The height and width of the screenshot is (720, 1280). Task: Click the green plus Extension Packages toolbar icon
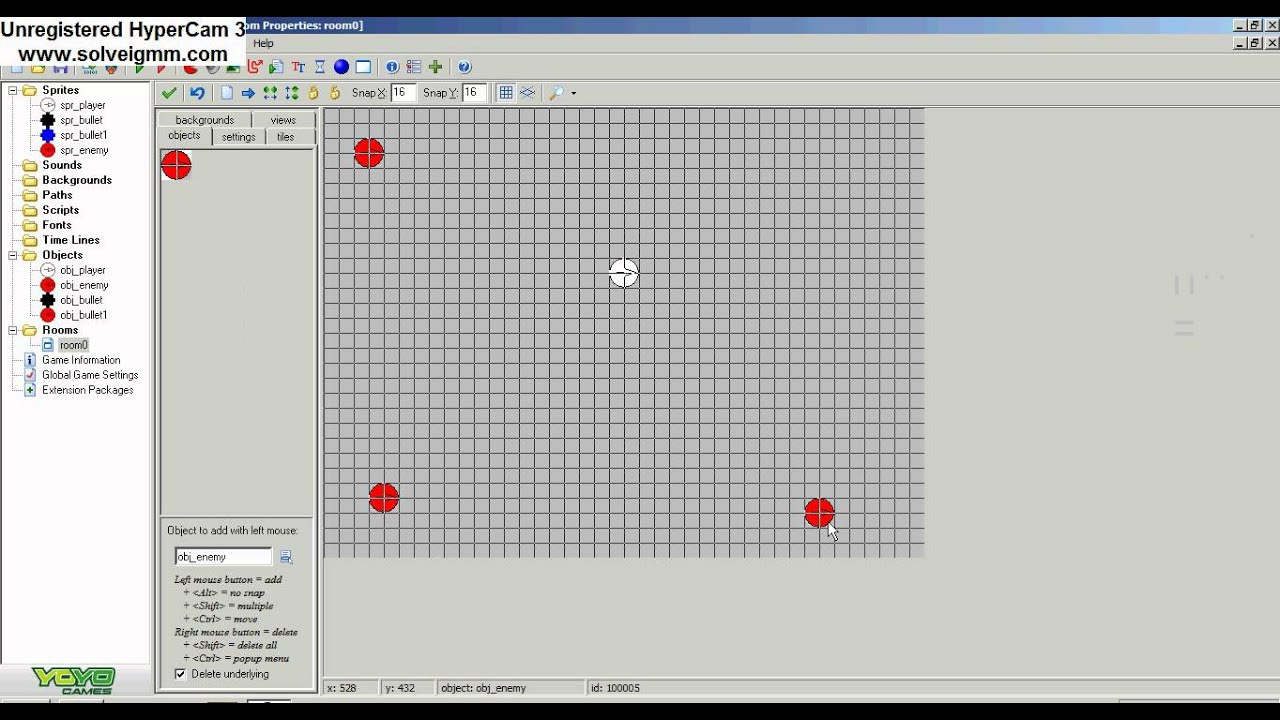tap(435, 67)
